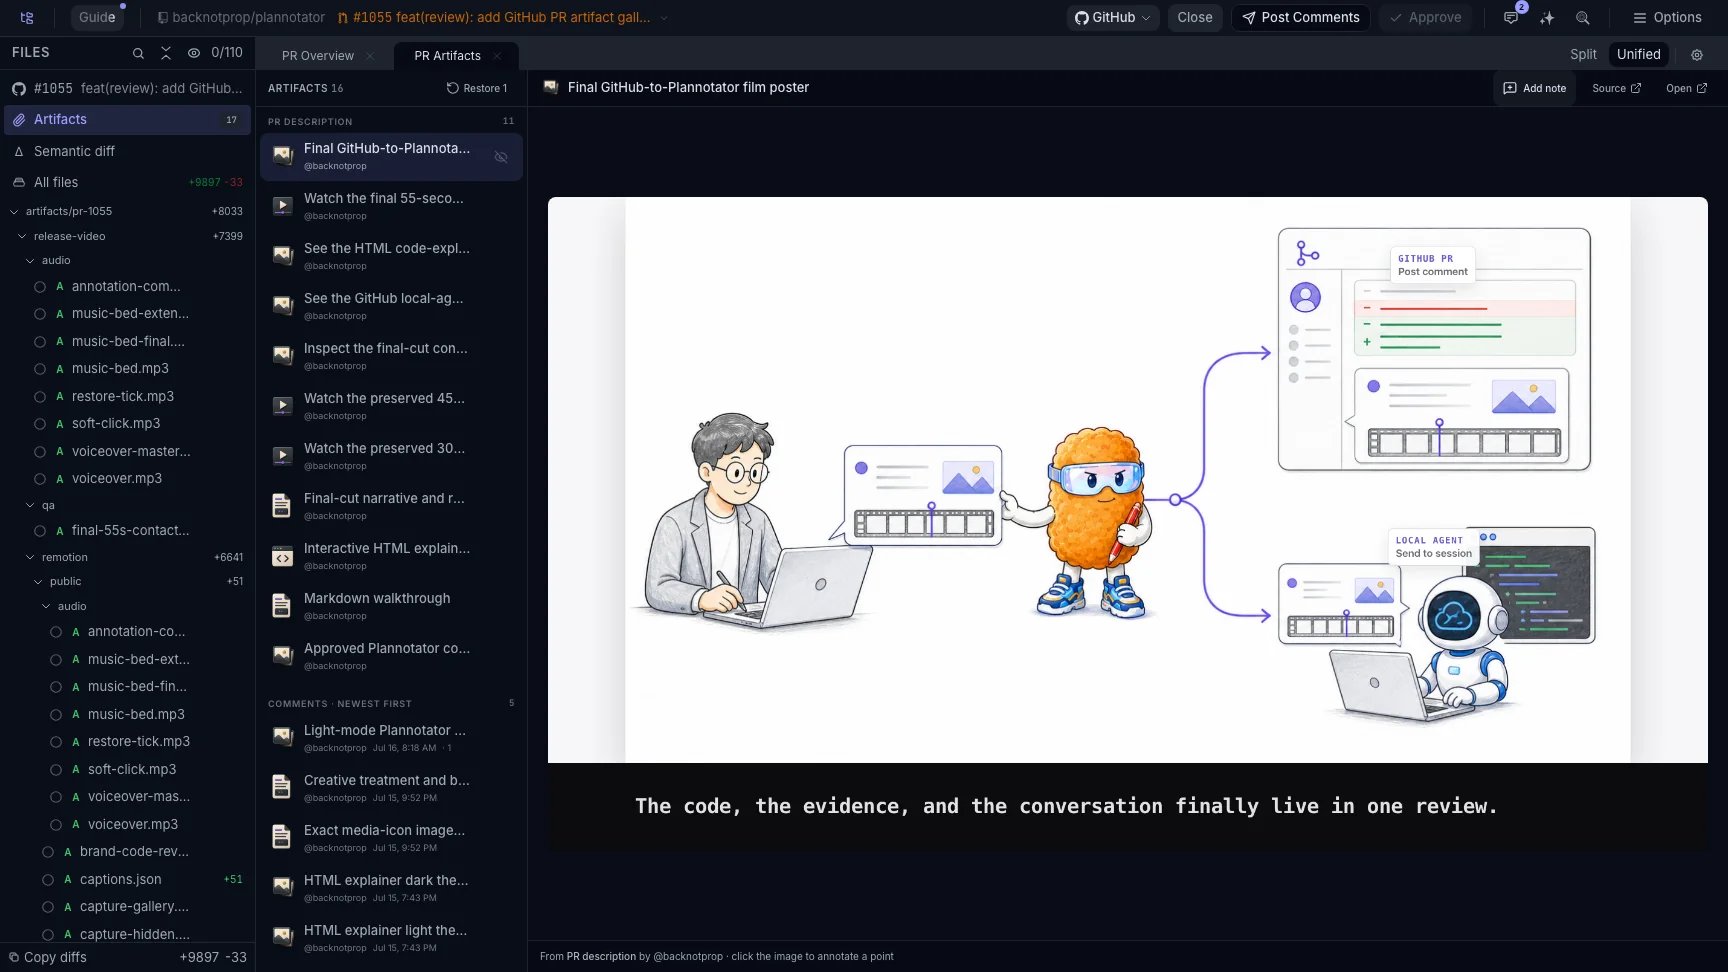Open the PR title dropdown chevron
The width and height of the screenshot is (1728, 972).
(x=663, y=18)
